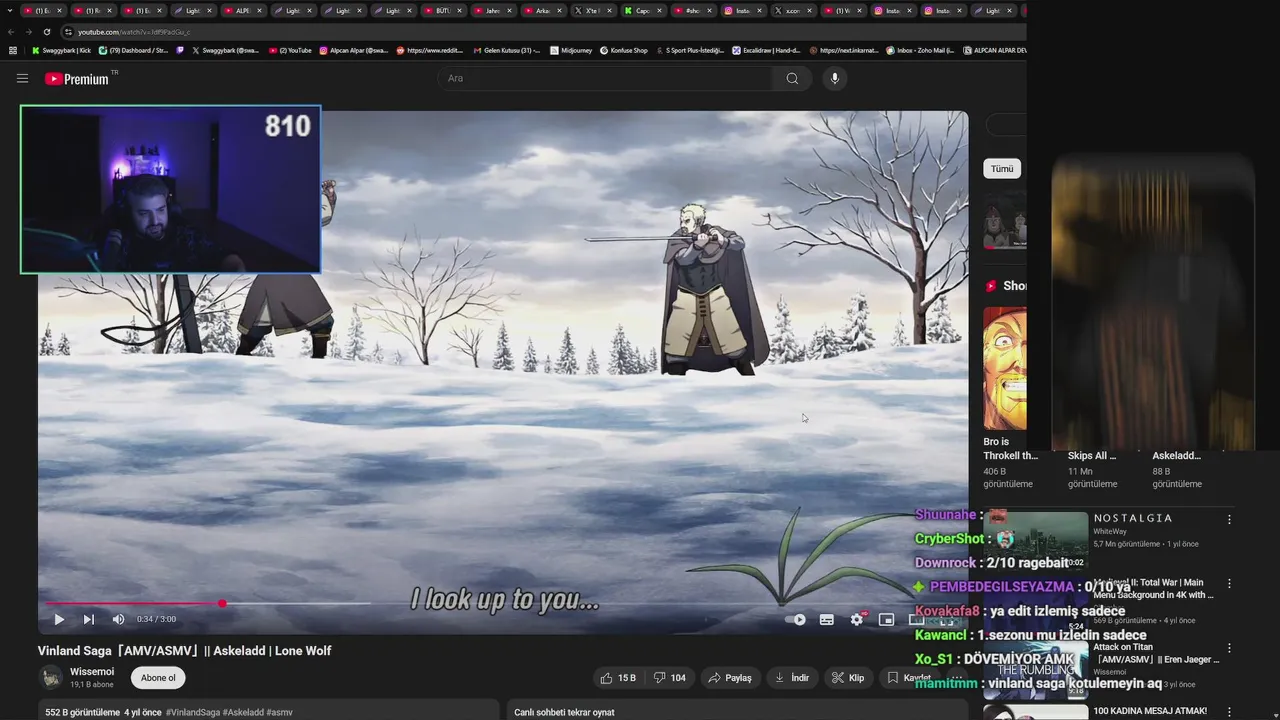The height and width of the screenshot is (720, 1280).
Task: Open the Excalidraw bookmark
Action: click(766, 50)
